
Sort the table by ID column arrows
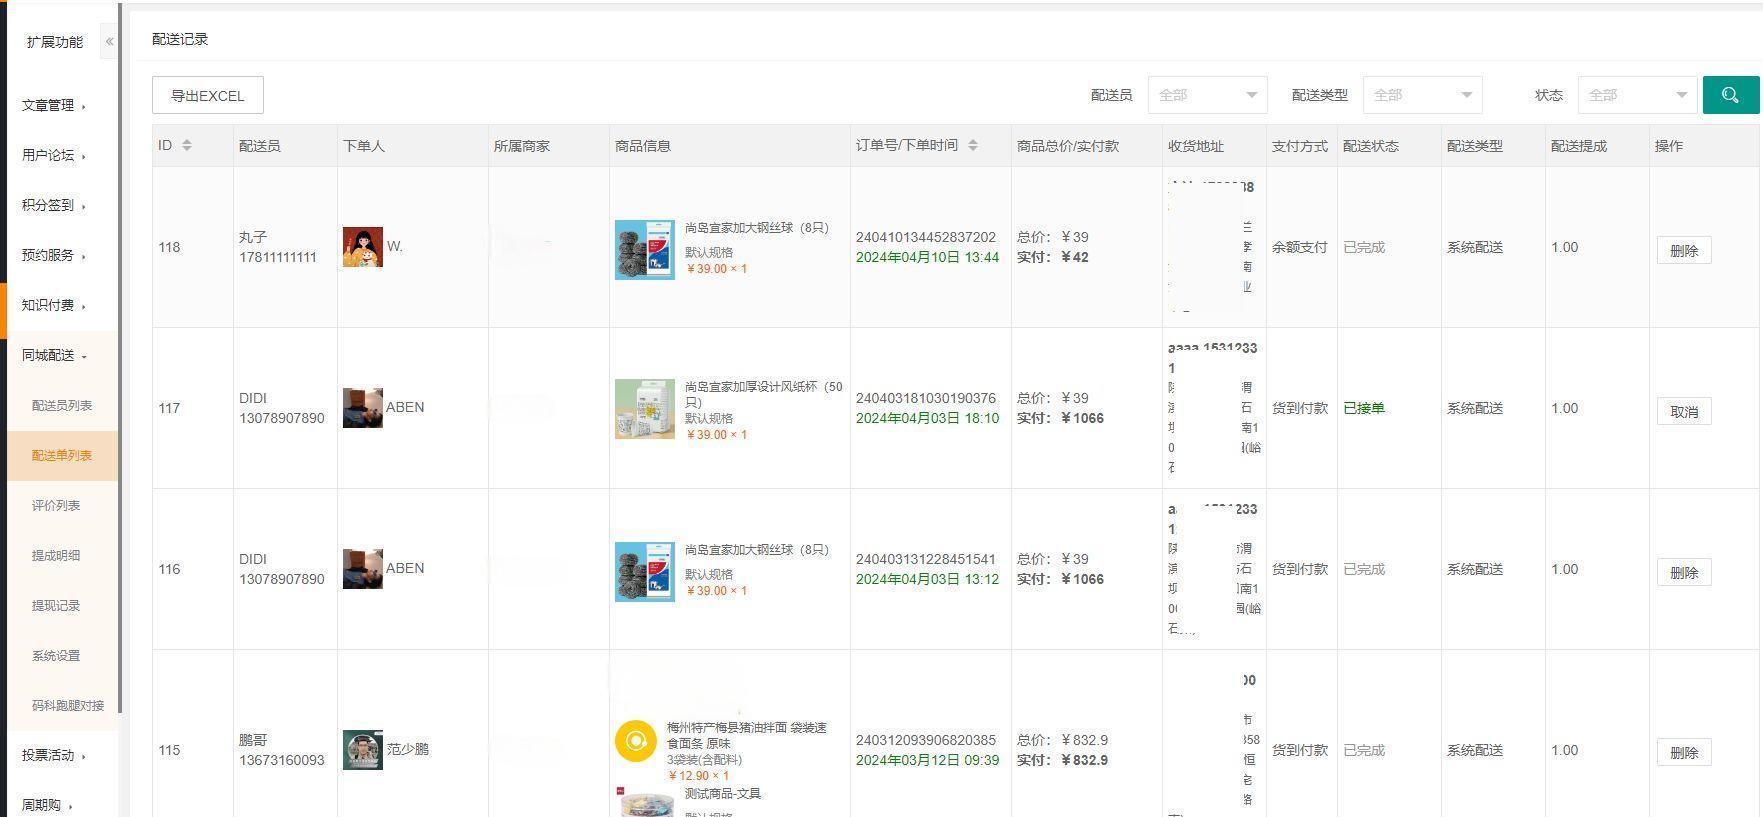(x=186, y=146)
